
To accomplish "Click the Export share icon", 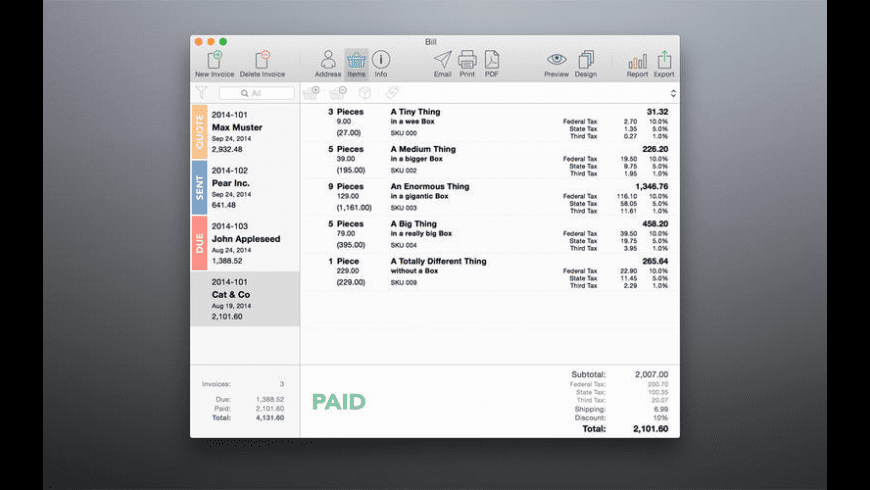I will click(x=664, y=60).
